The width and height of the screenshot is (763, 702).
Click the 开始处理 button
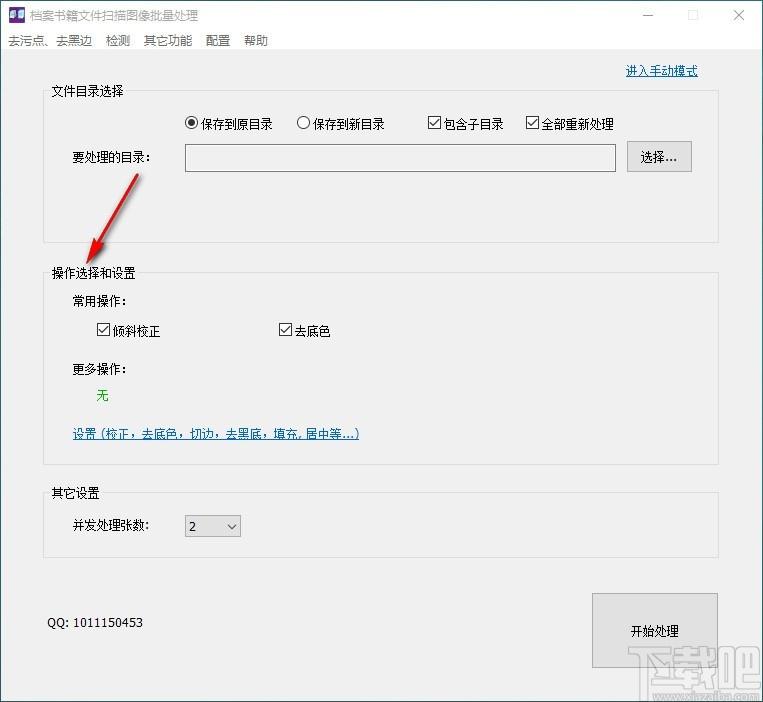[654, 630]
